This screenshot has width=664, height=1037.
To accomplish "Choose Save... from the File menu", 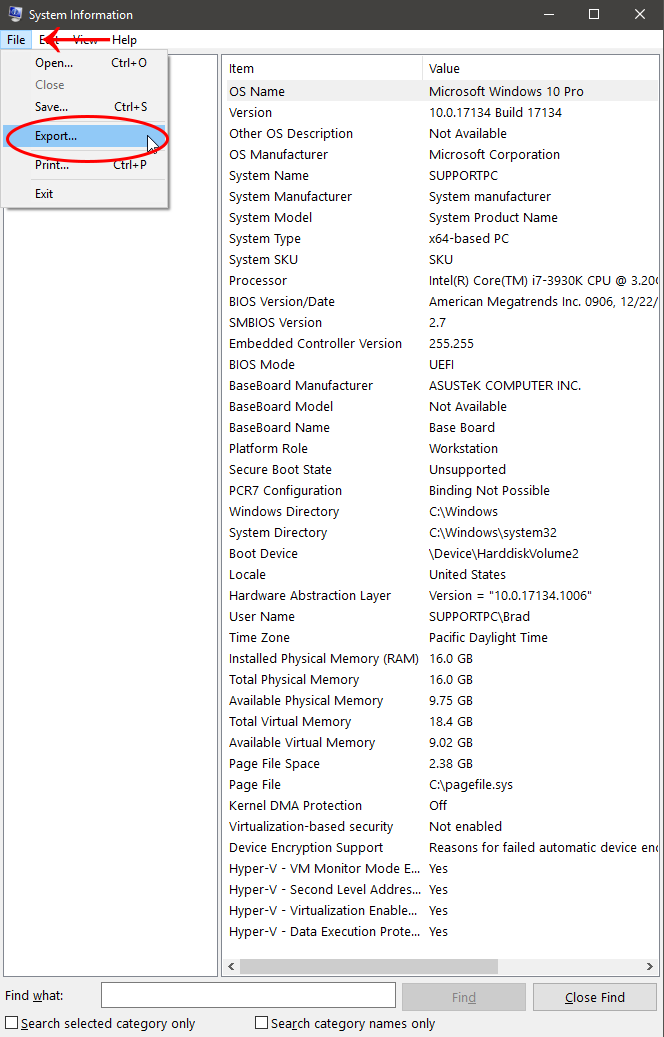I will click(x=85, y=106).
